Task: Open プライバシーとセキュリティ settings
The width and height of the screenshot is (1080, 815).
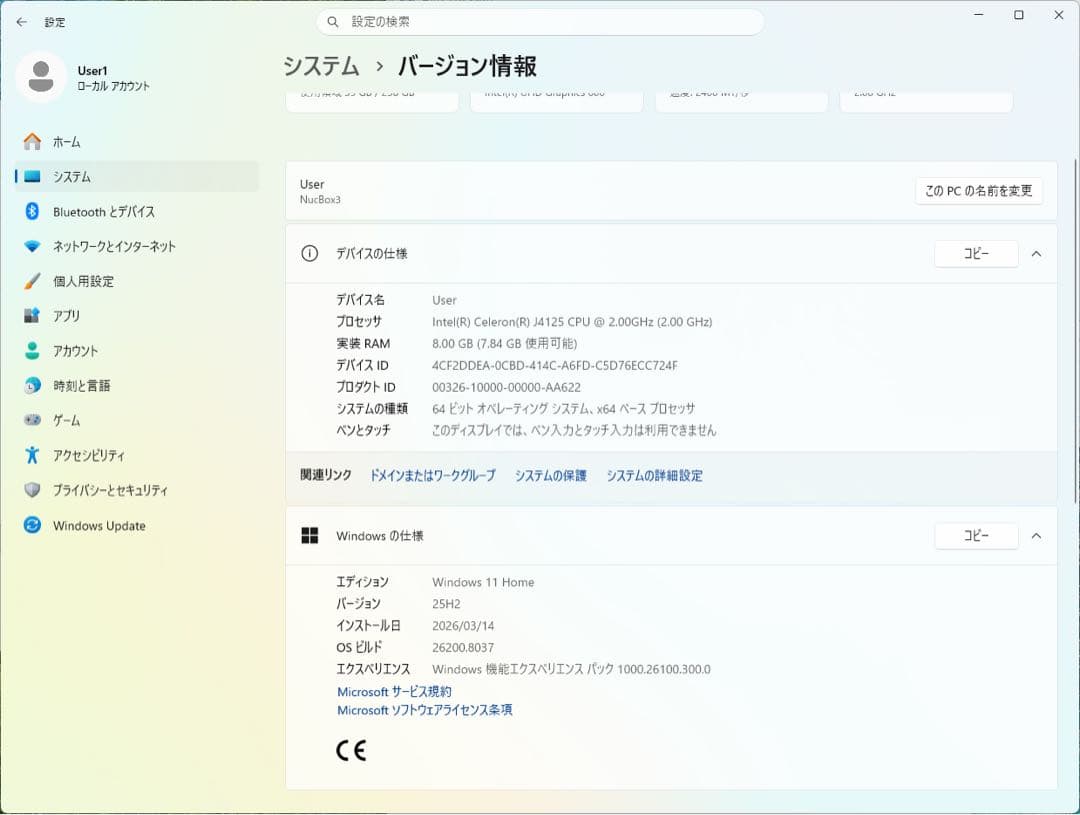Action: coord(136,490)
